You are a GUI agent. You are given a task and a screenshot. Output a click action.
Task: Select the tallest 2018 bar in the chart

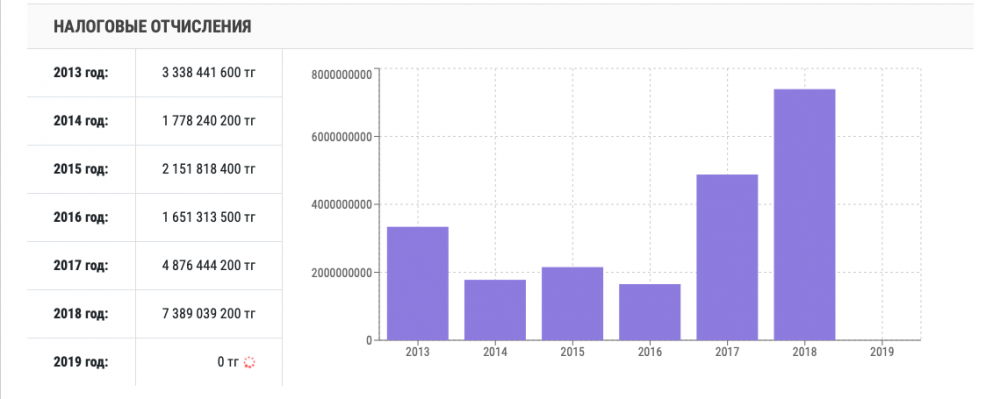coord(804,214)
